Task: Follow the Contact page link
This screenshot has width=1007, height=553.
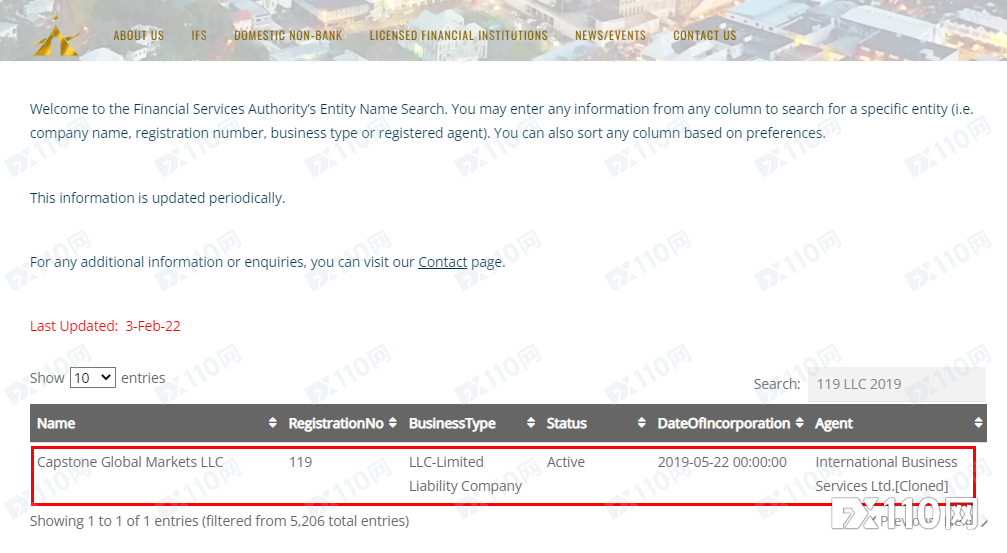Action: coord(442,262)
